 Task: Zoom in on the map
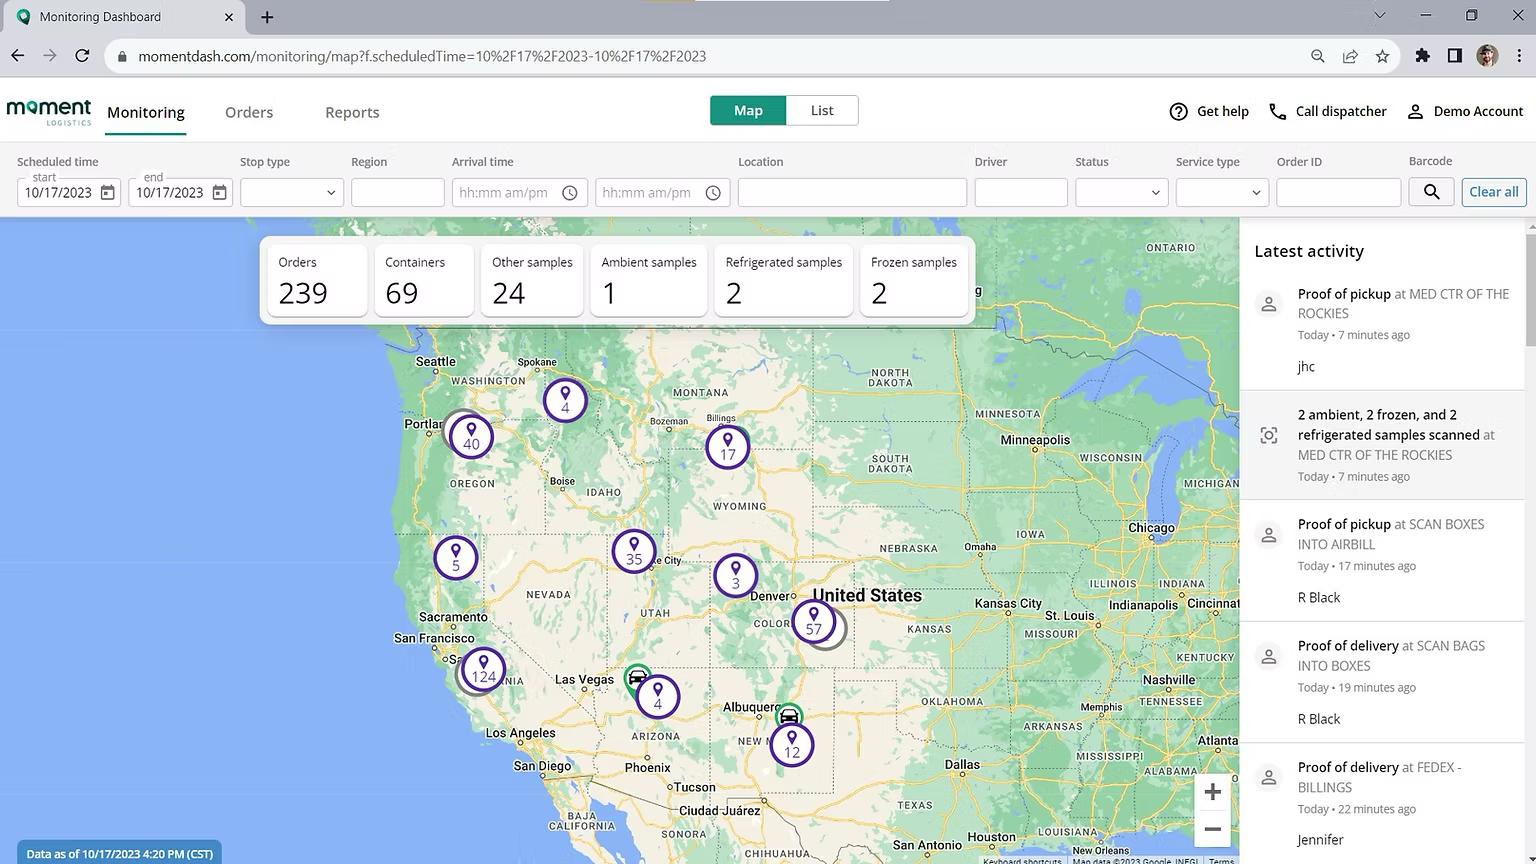tap(1212, 792)
